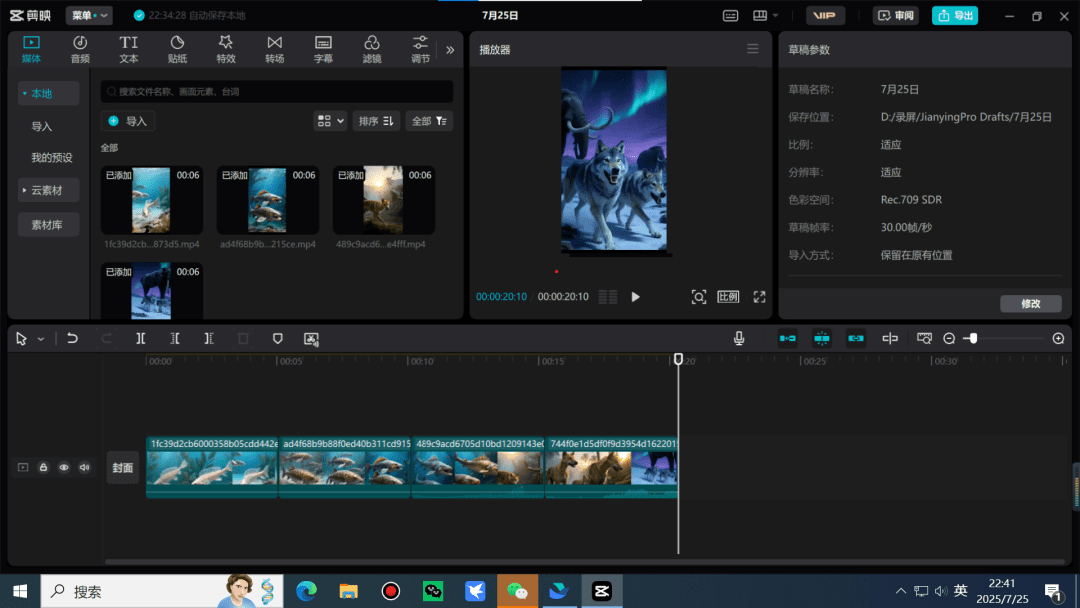Zoom out the timeline
Viewport: 1080px width, 608px height.
949,338
